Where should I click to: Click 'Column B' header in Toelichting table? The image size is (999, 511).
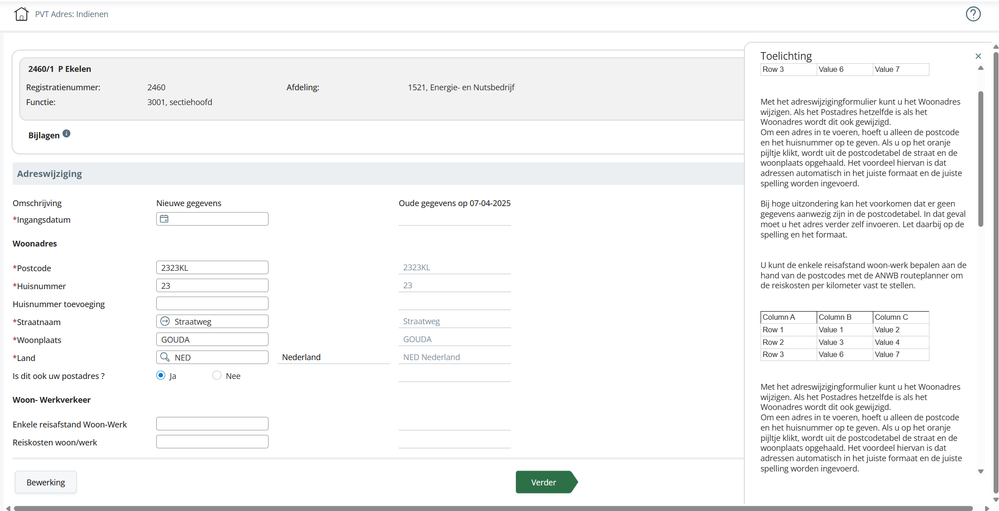(x=845, y=317)
